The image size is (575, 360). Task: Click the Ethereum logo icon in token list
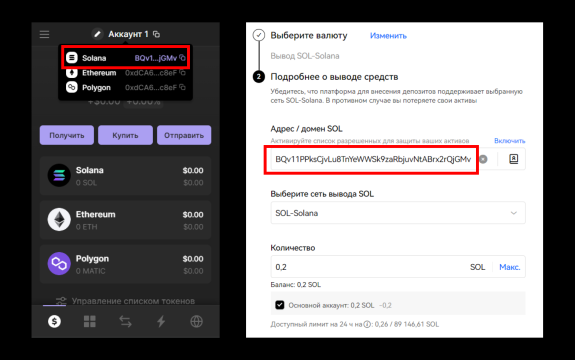point(59,220)
